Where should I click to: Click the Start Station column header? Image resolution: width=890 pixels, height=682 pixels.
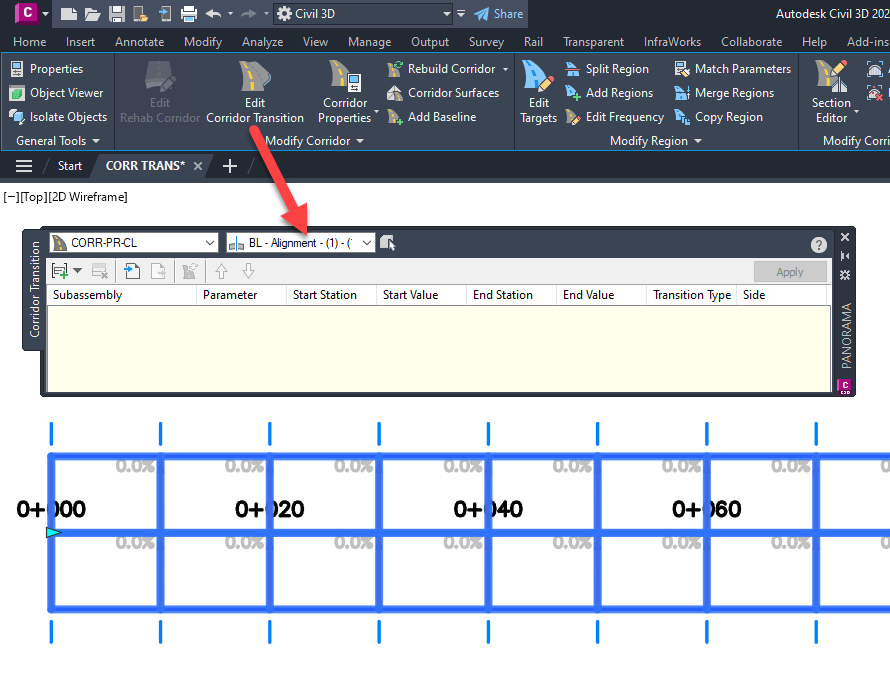tap(331, 295)
